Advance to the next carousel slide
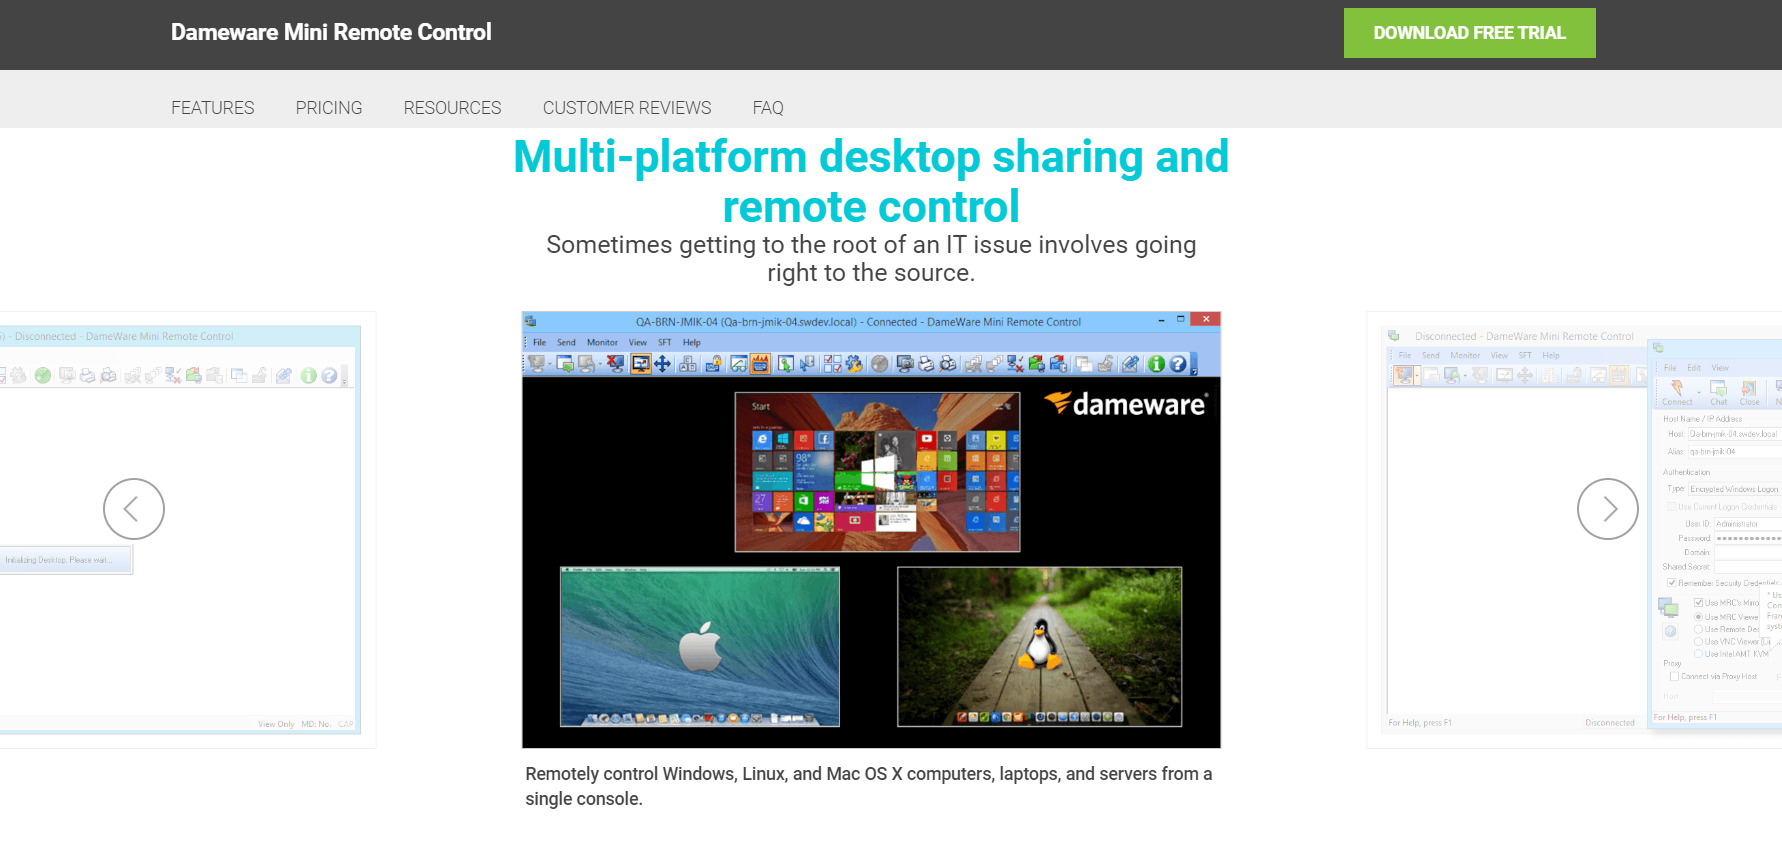Viewport: 1782px width, 853px height. pos(1608,509)
